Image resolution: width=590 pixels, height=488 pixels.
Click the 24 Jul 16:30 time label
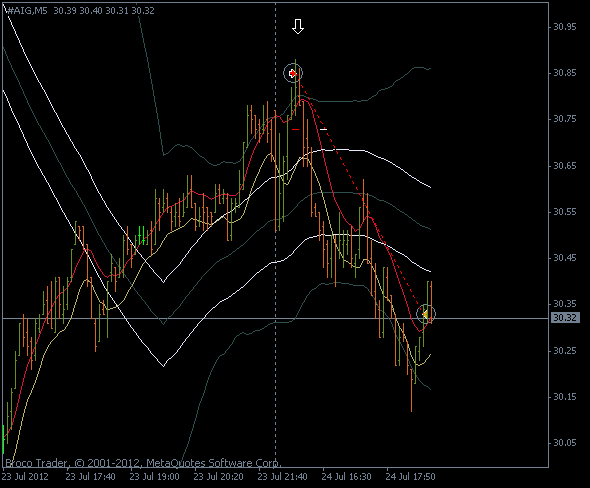pos(346,477)
